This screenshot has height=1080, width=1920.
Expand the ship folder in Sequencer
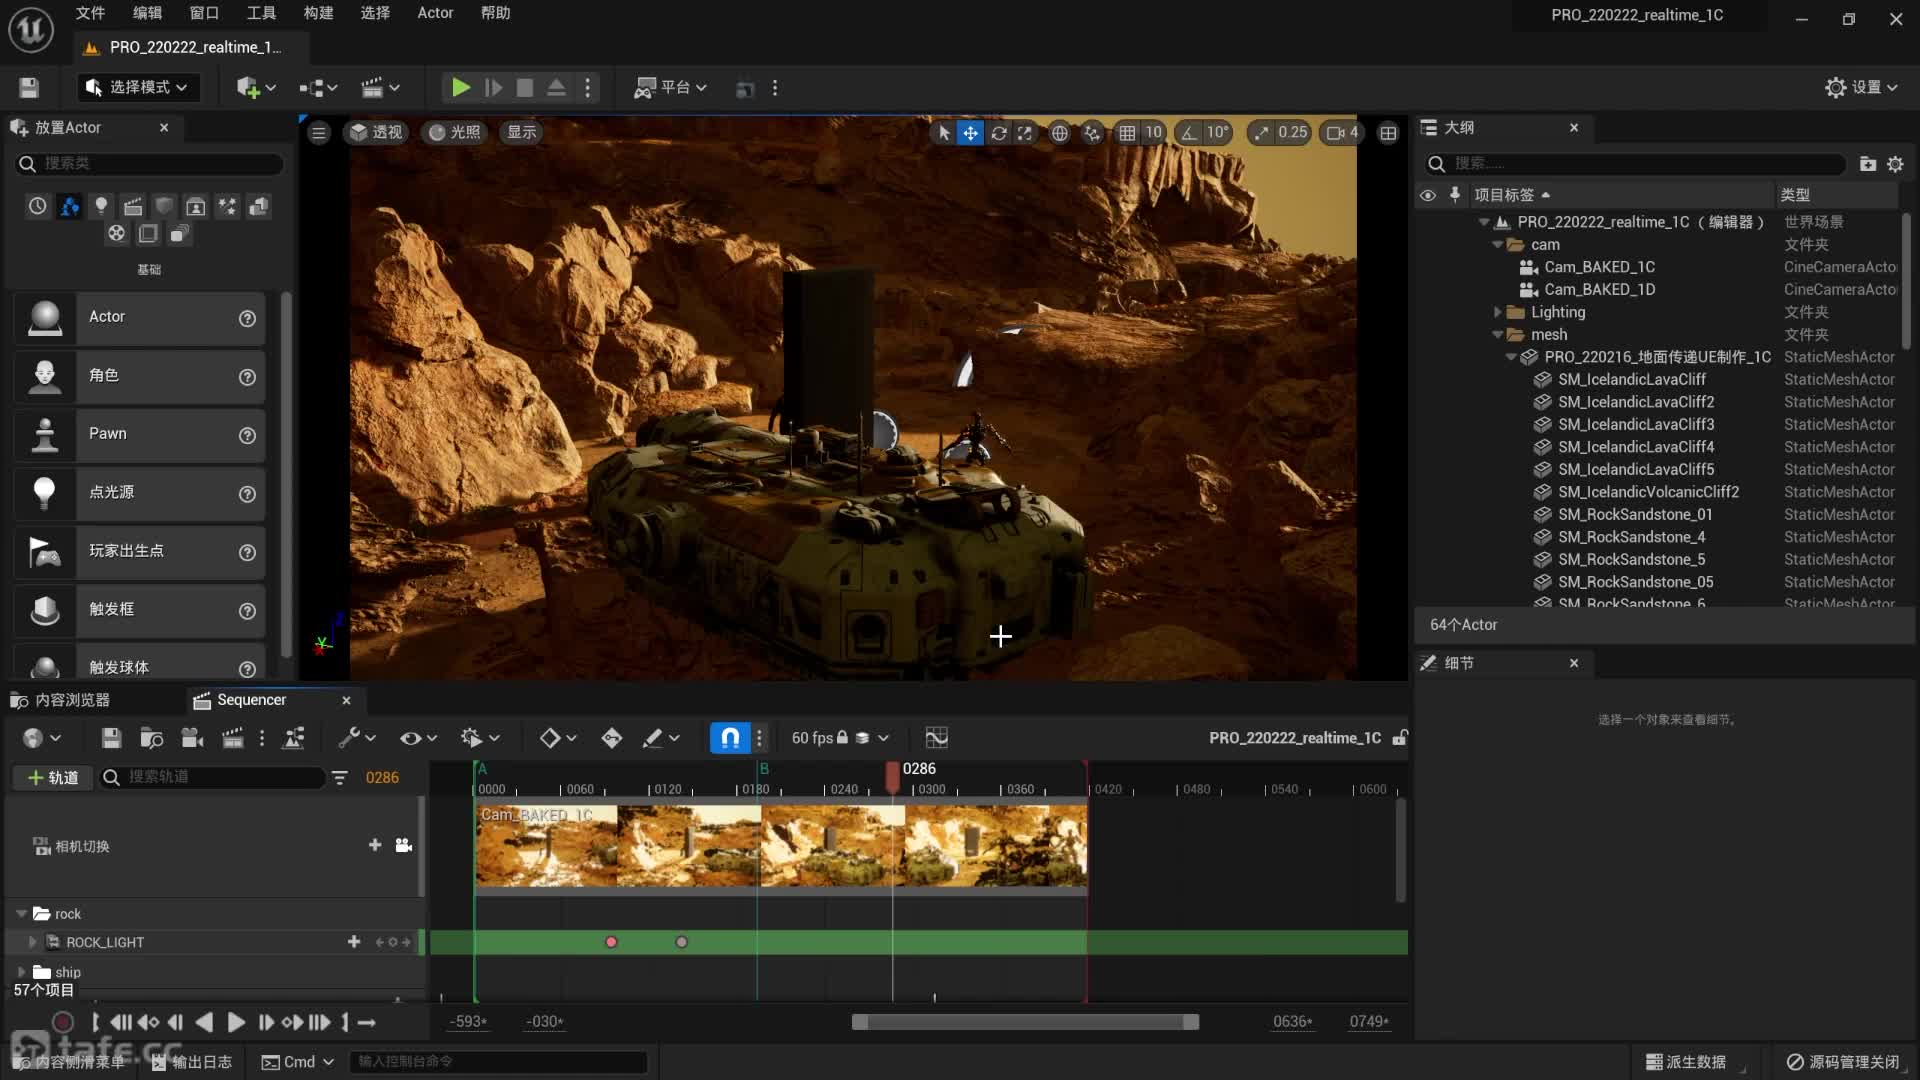21,972
